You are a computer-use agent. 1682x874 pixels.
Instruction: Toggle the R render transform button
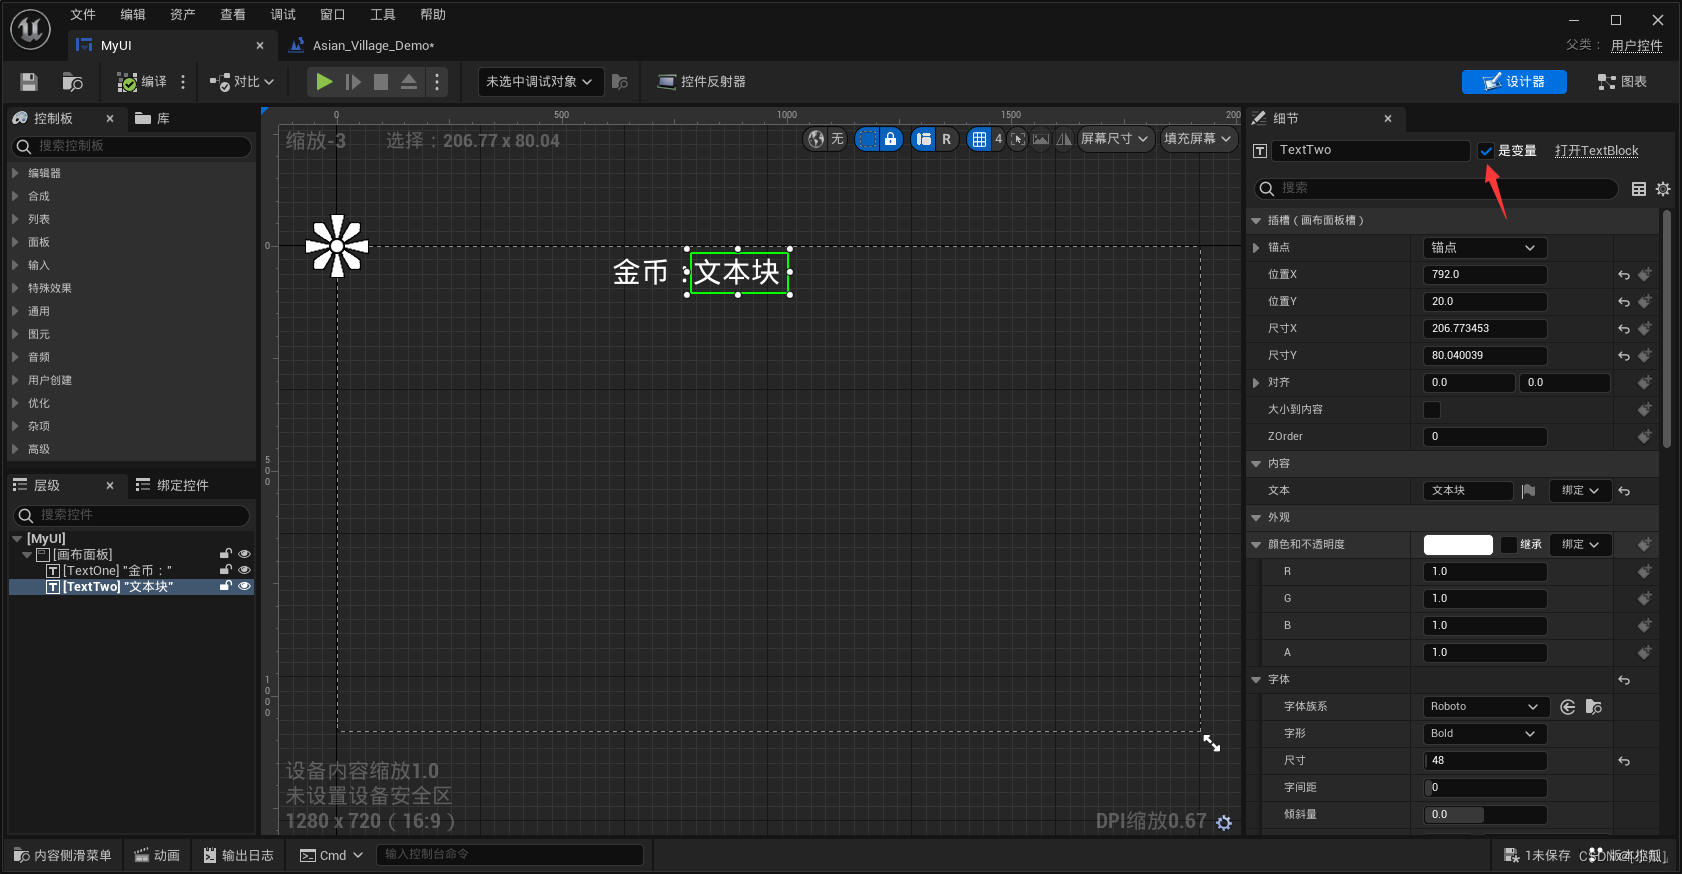point(947,139)
